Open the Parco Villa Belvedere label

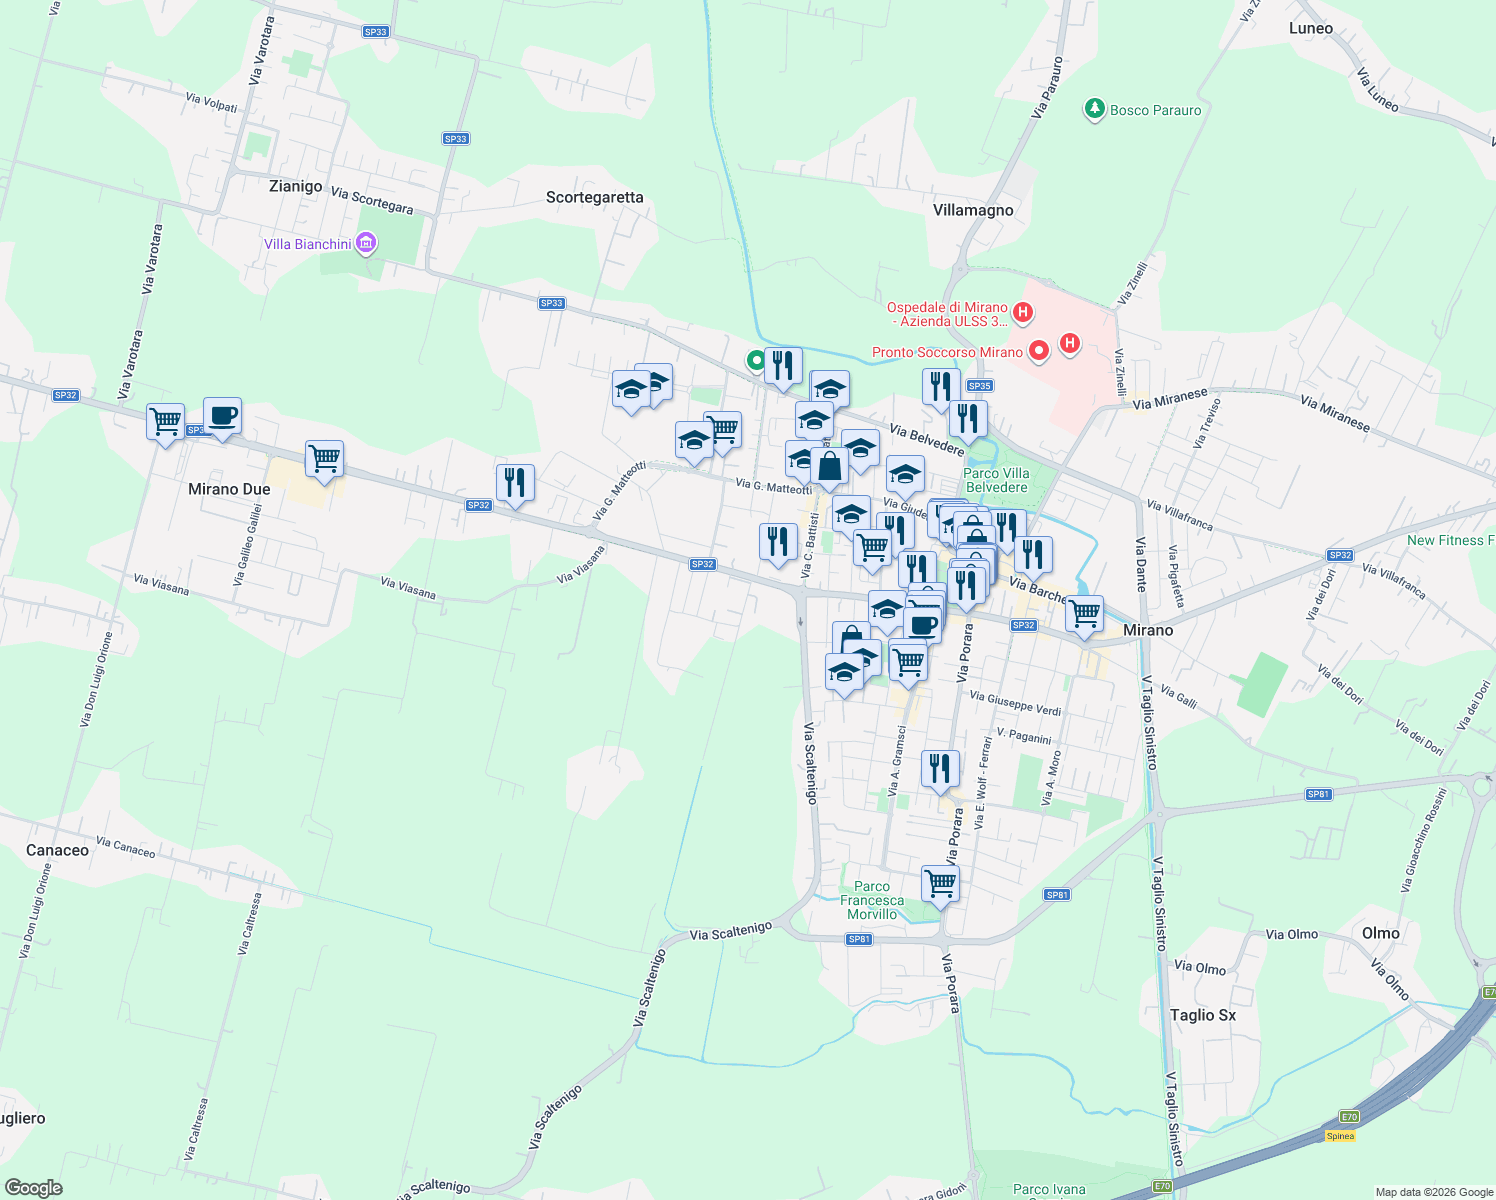(x=996, y=480)
